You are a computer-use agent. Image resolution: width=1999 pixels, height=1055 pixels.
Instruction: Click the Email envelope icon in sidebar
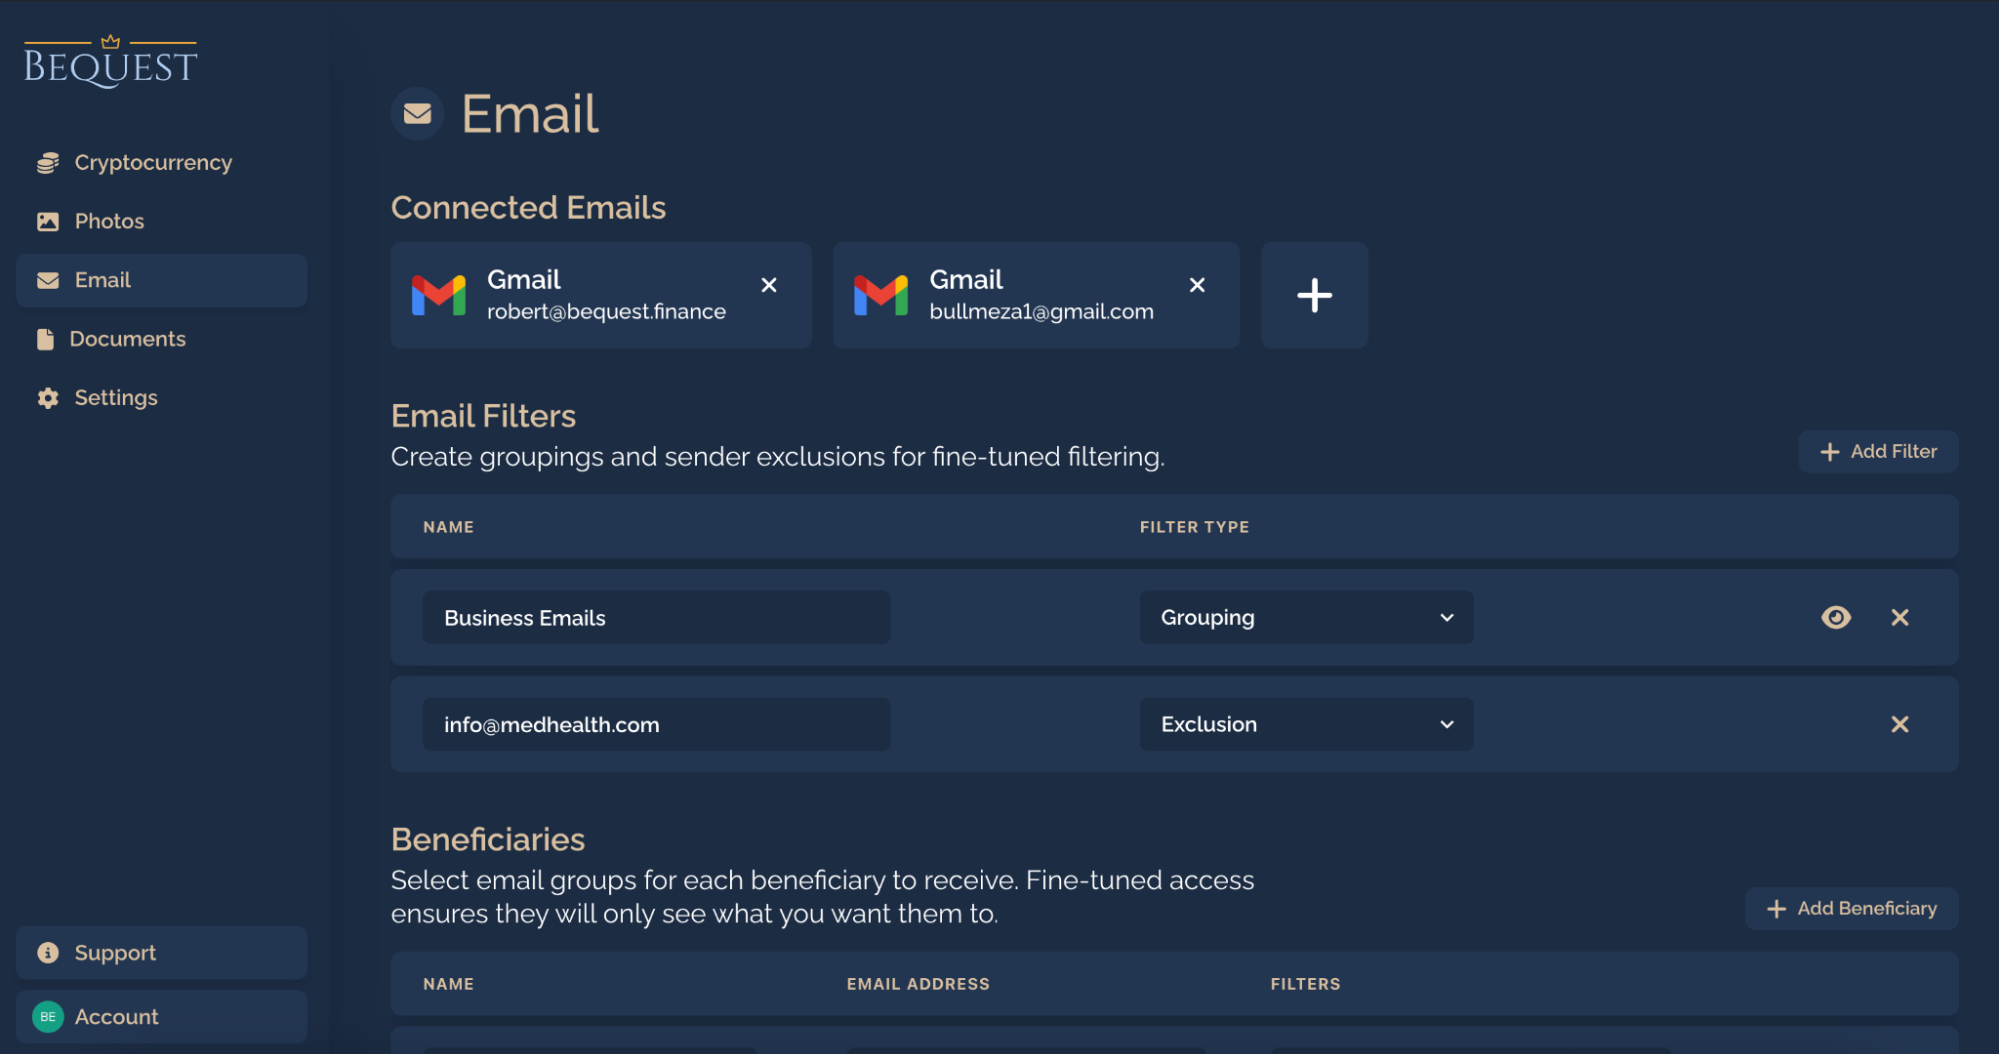pyautogui.click(x=47, y=280)
